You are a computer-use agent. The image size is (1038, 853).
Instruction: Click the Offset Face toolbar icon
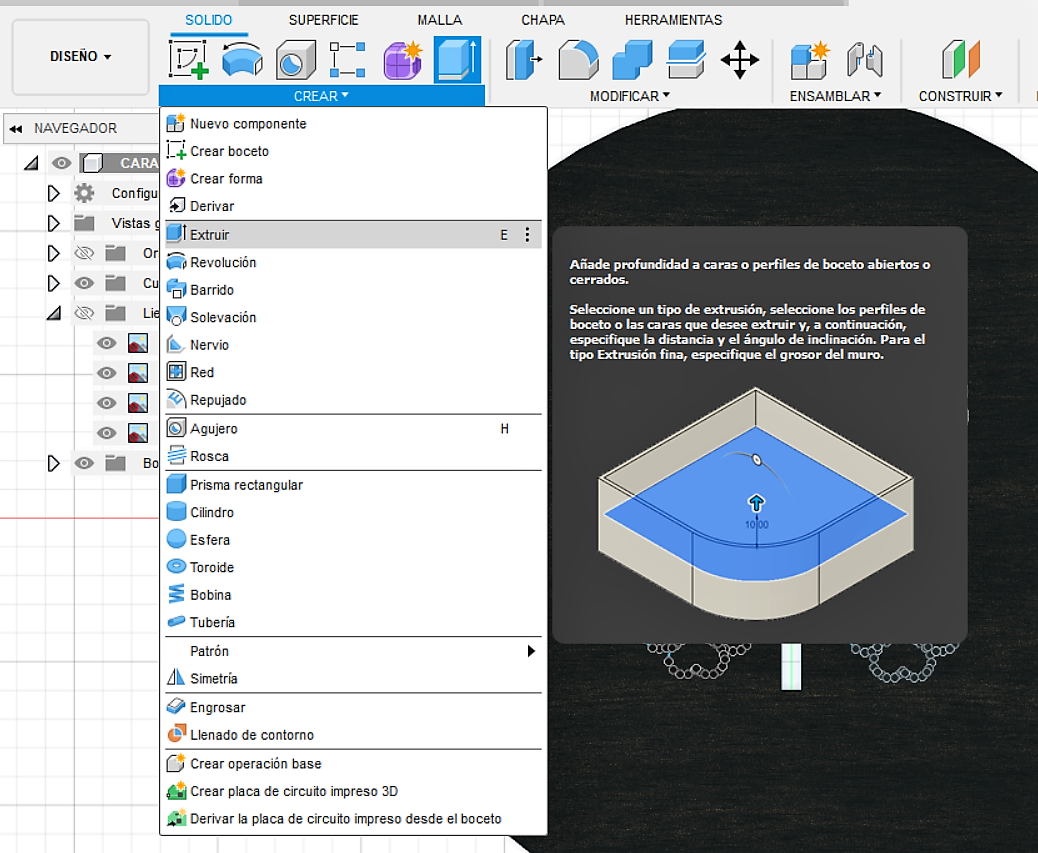pyautogui.click(x=686, y=60)
